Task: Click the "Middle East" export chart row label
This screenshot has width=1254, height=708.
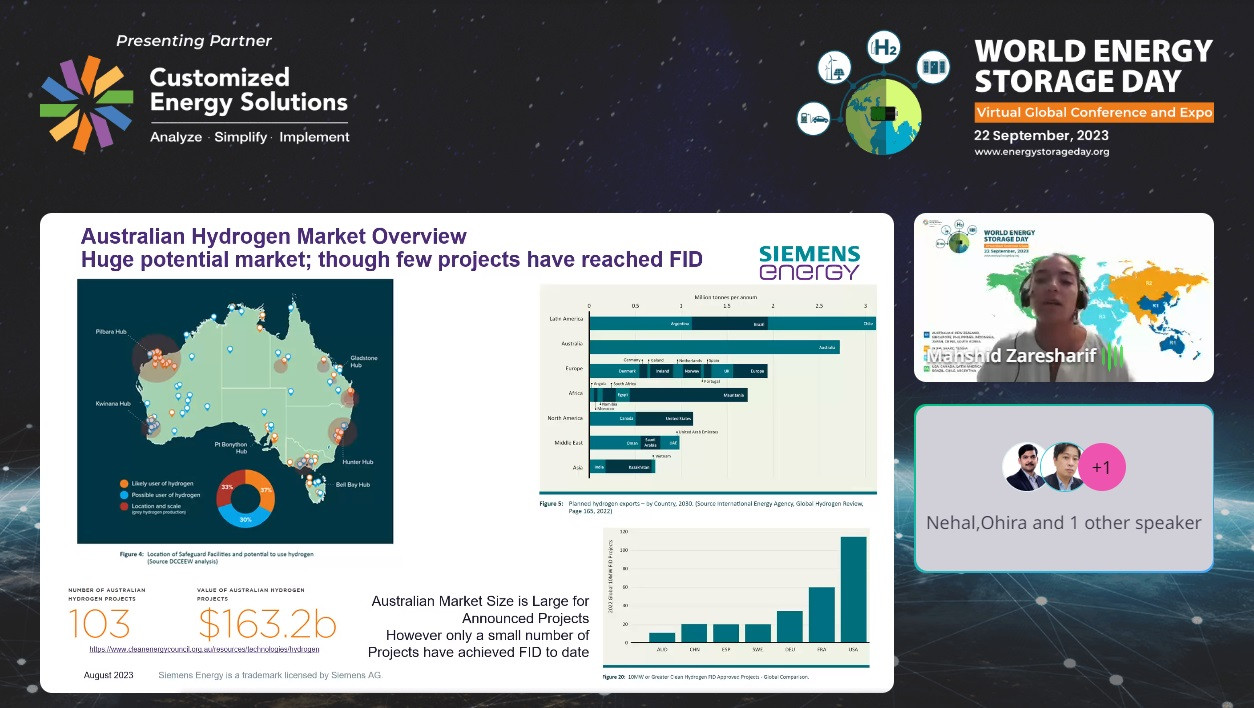Action: coord(571,442)
